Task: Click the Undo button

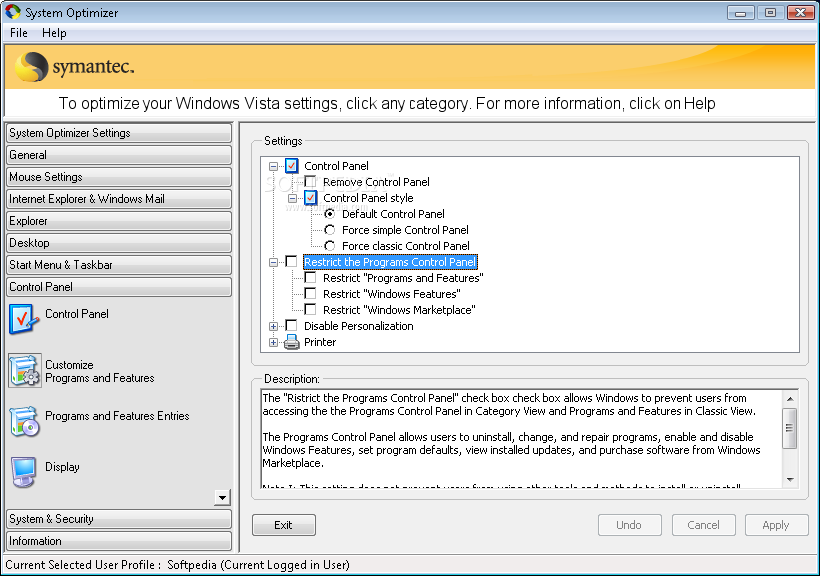Action: point(630,525)
